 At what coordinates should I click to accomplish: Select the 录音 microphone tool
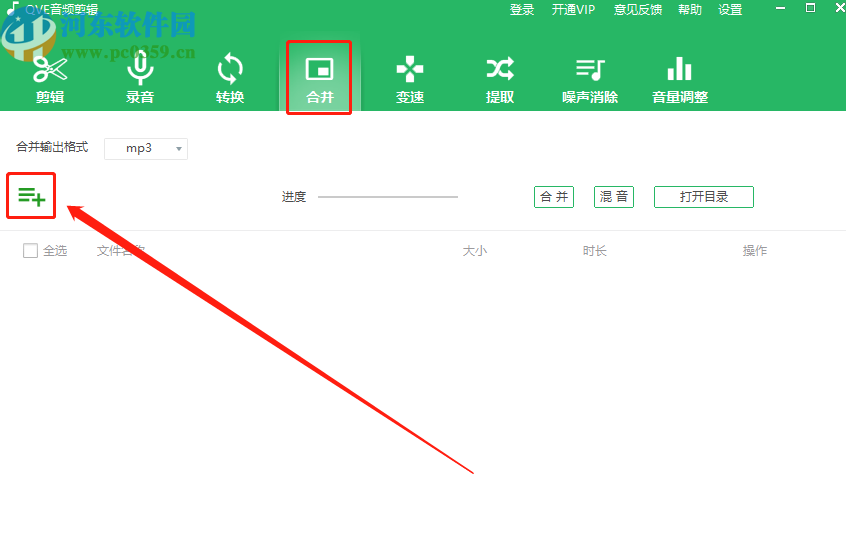tap(140, 79)
